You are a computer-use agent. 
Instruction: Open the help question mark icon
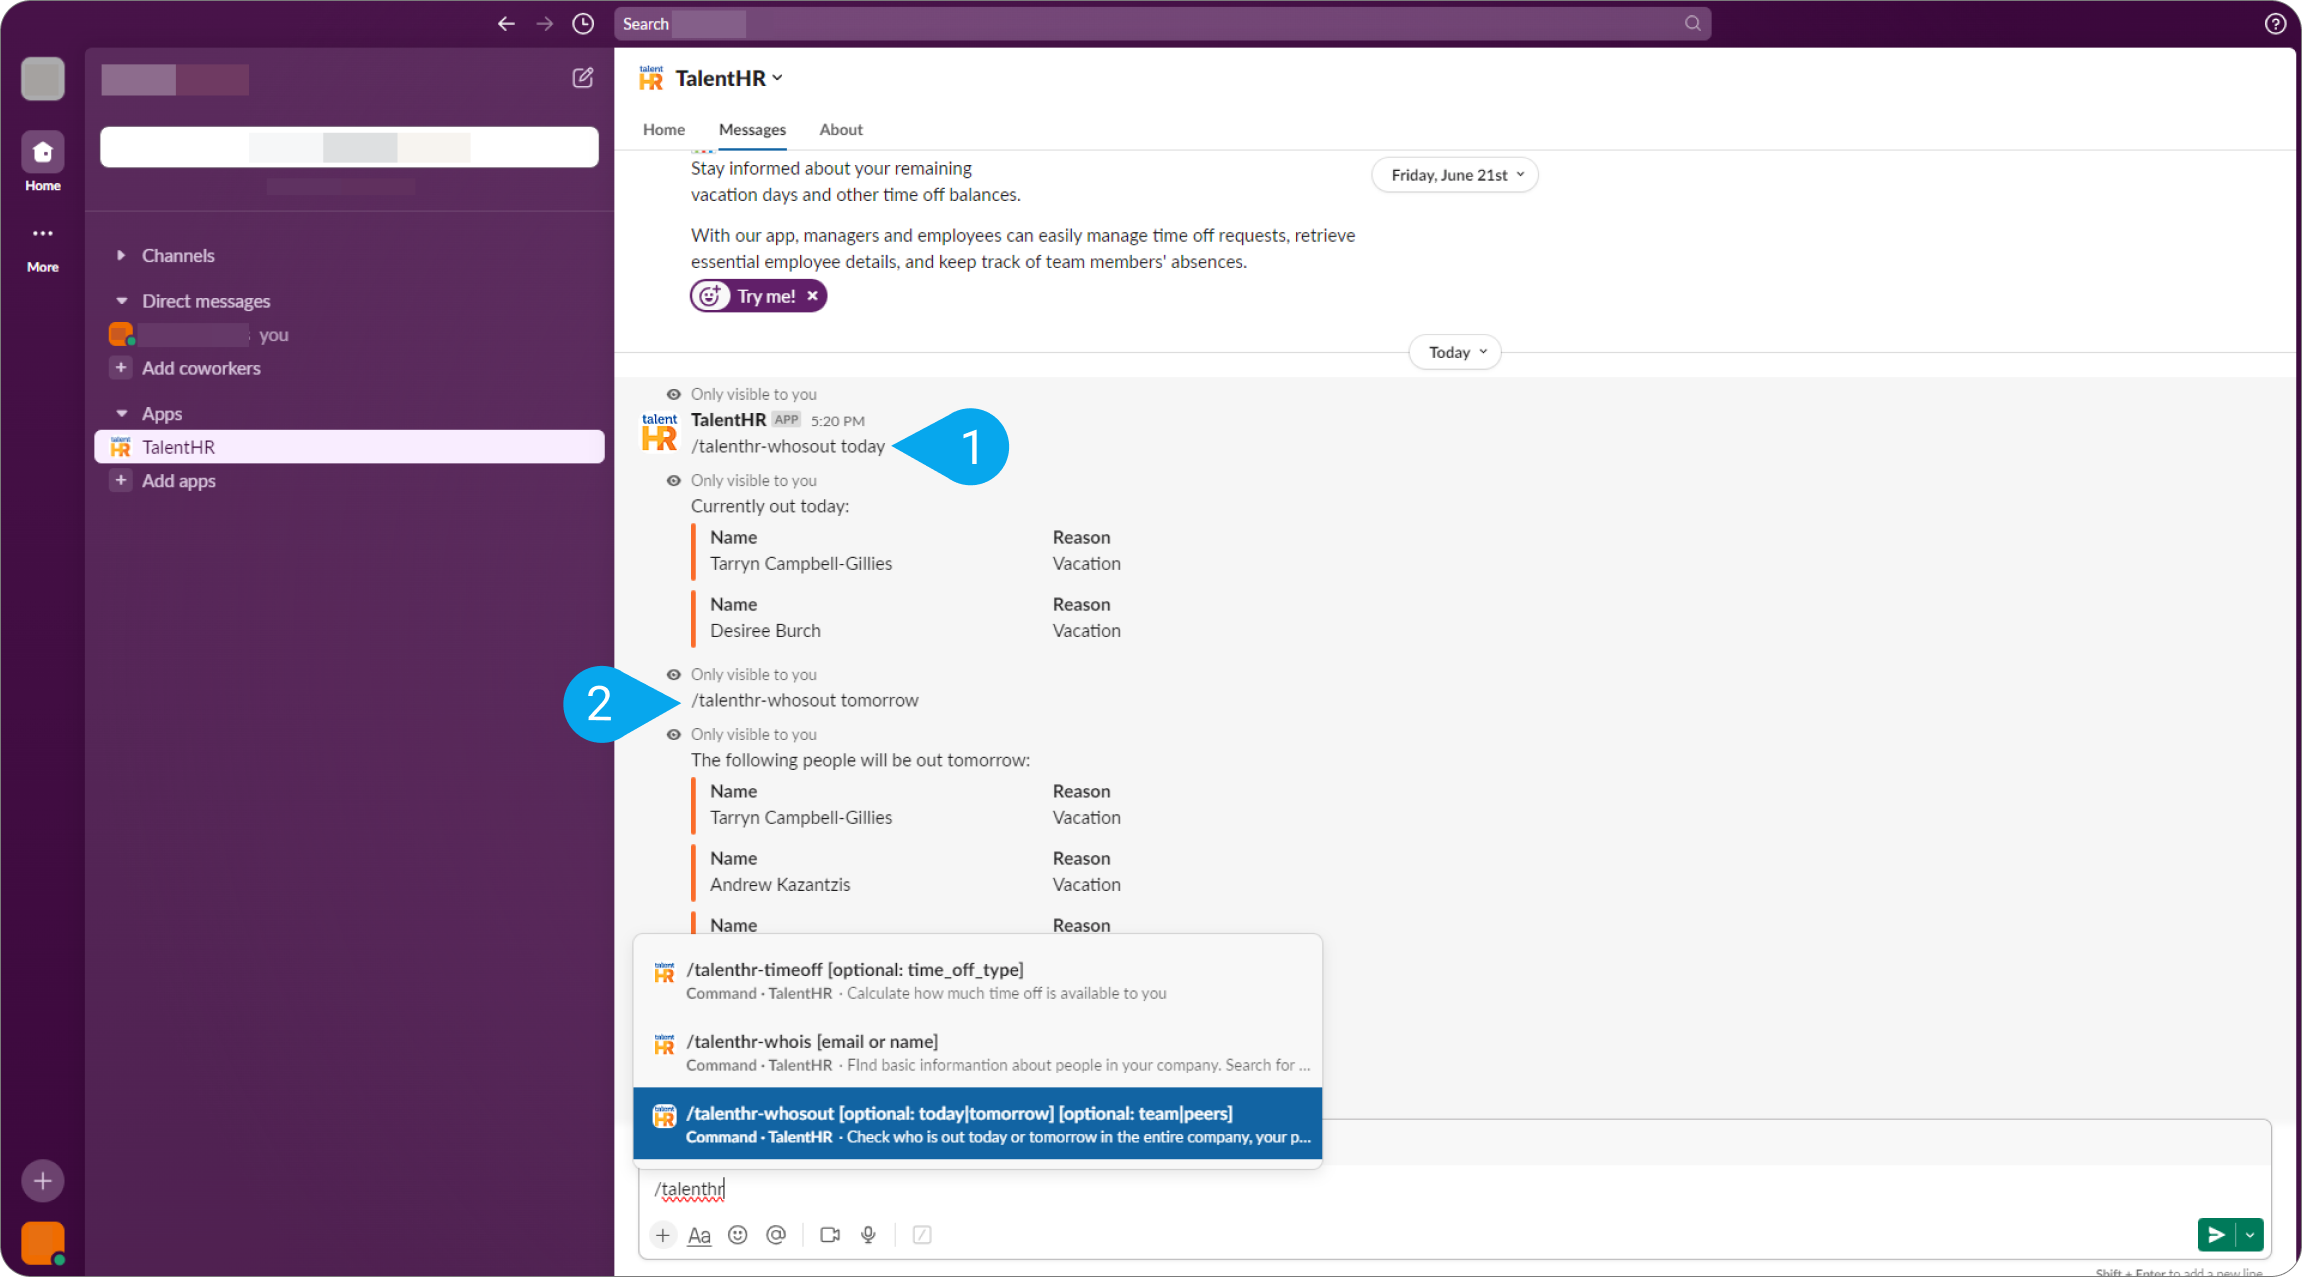coord(2275,24)
